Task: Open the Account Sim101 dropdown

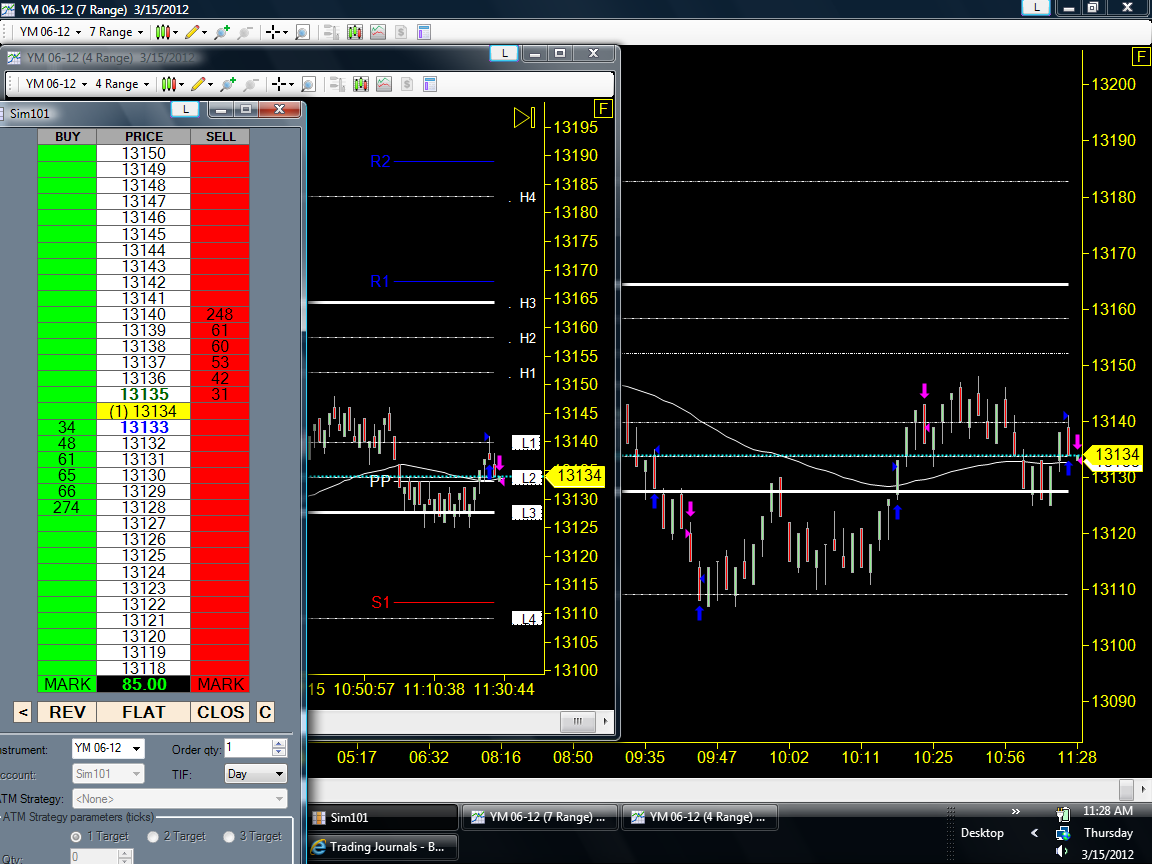Action: (x=108, y=774)
